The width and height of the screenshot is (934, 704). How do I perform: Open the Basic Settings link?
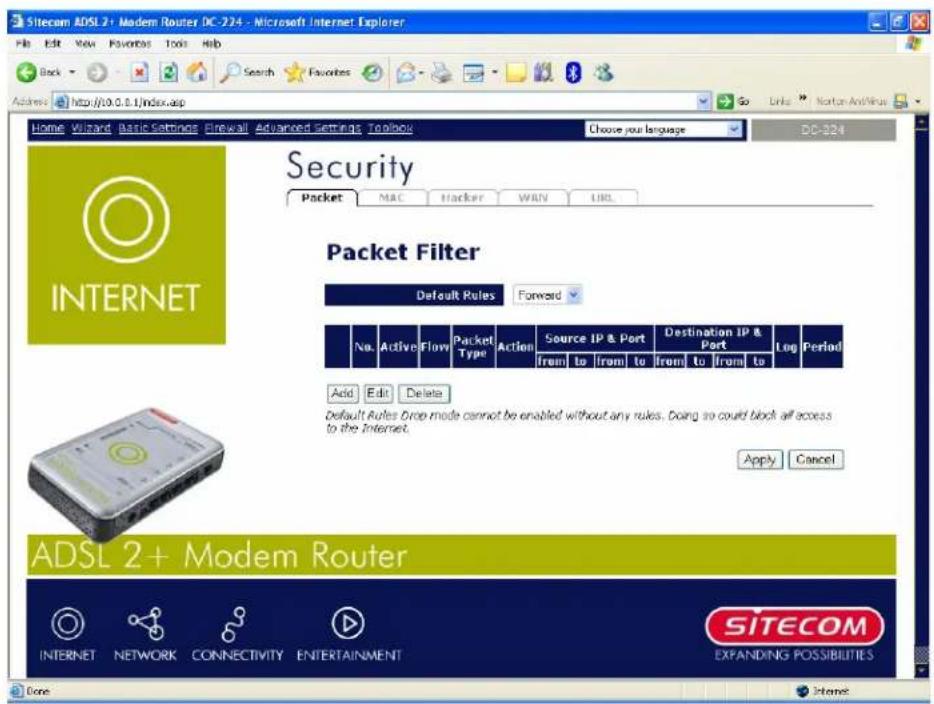click(x=158, y=128)
